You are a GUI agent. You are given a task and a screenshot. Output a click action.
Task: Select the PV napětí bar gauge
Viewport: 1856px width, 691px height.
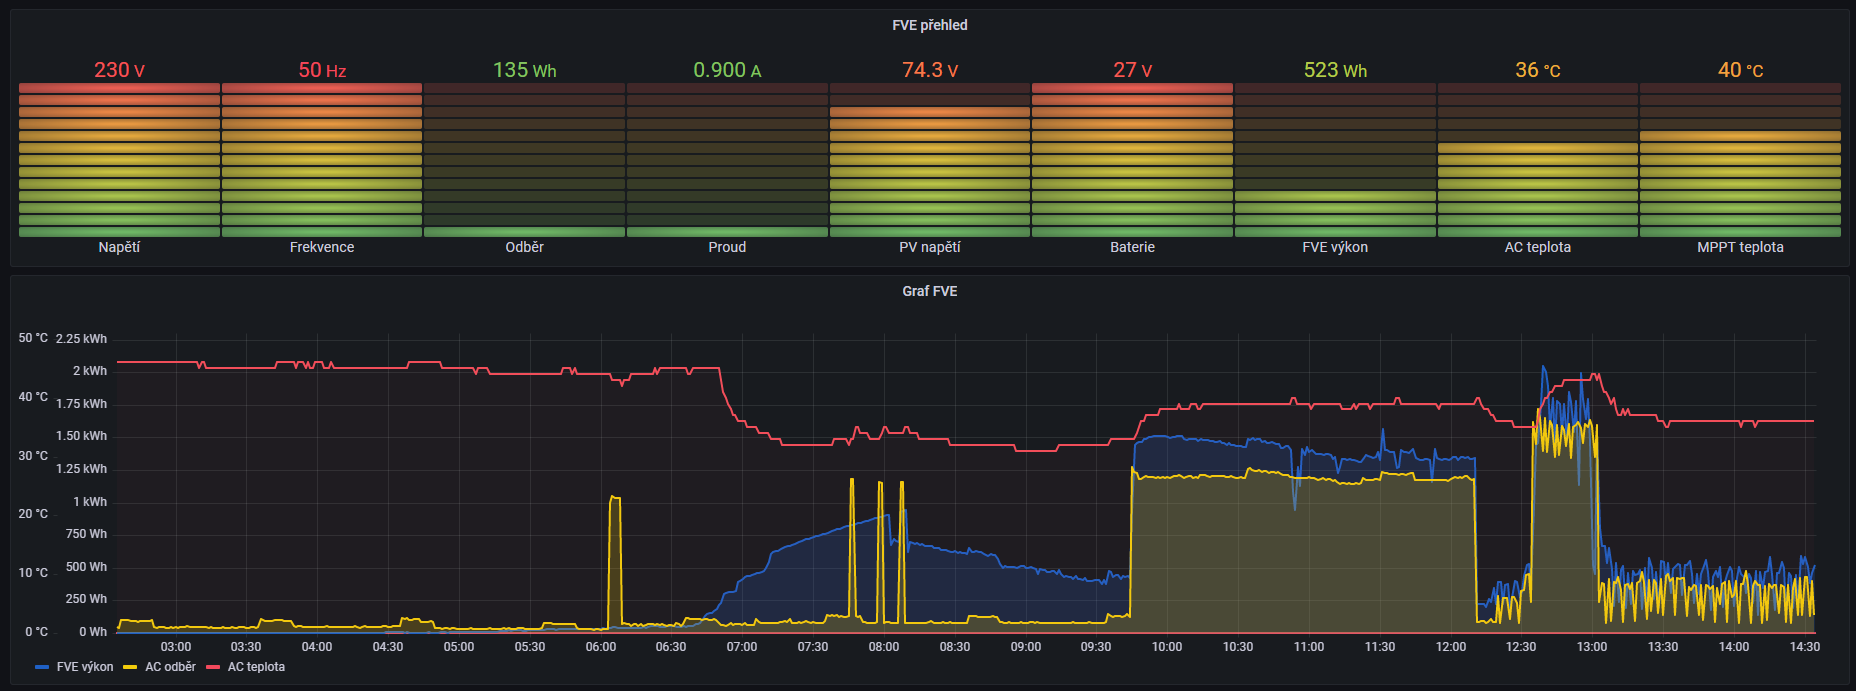[930, 160]
